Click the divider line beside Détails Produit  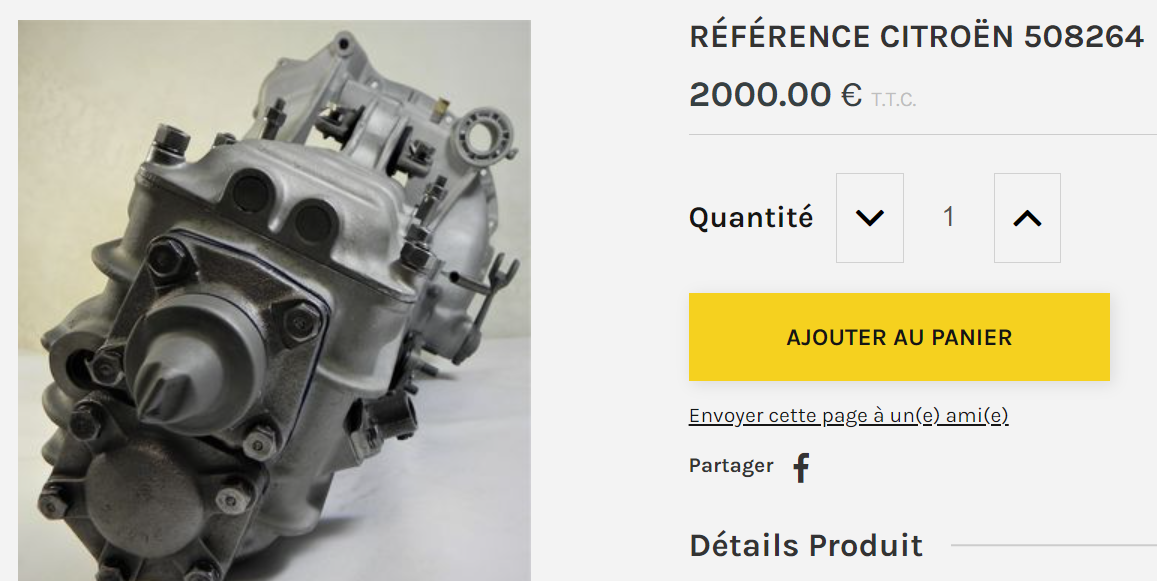coord(1054,546)
